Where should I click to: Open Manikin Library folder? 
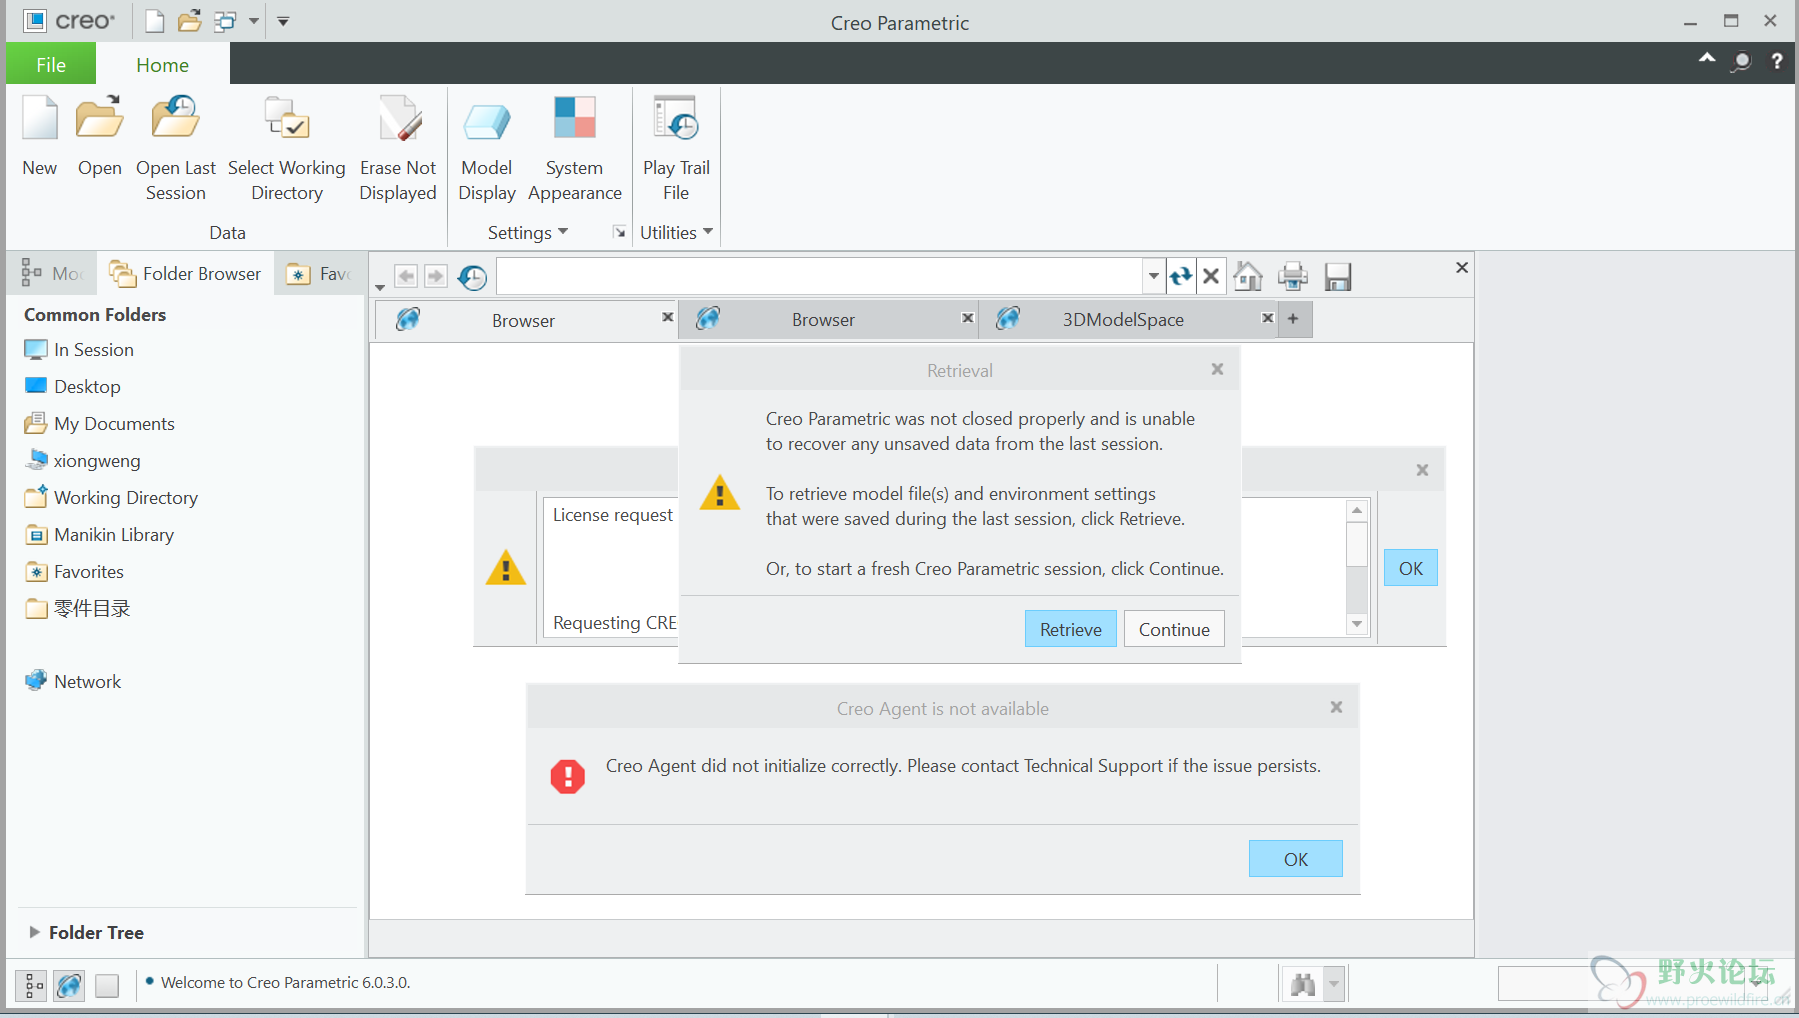100,534
